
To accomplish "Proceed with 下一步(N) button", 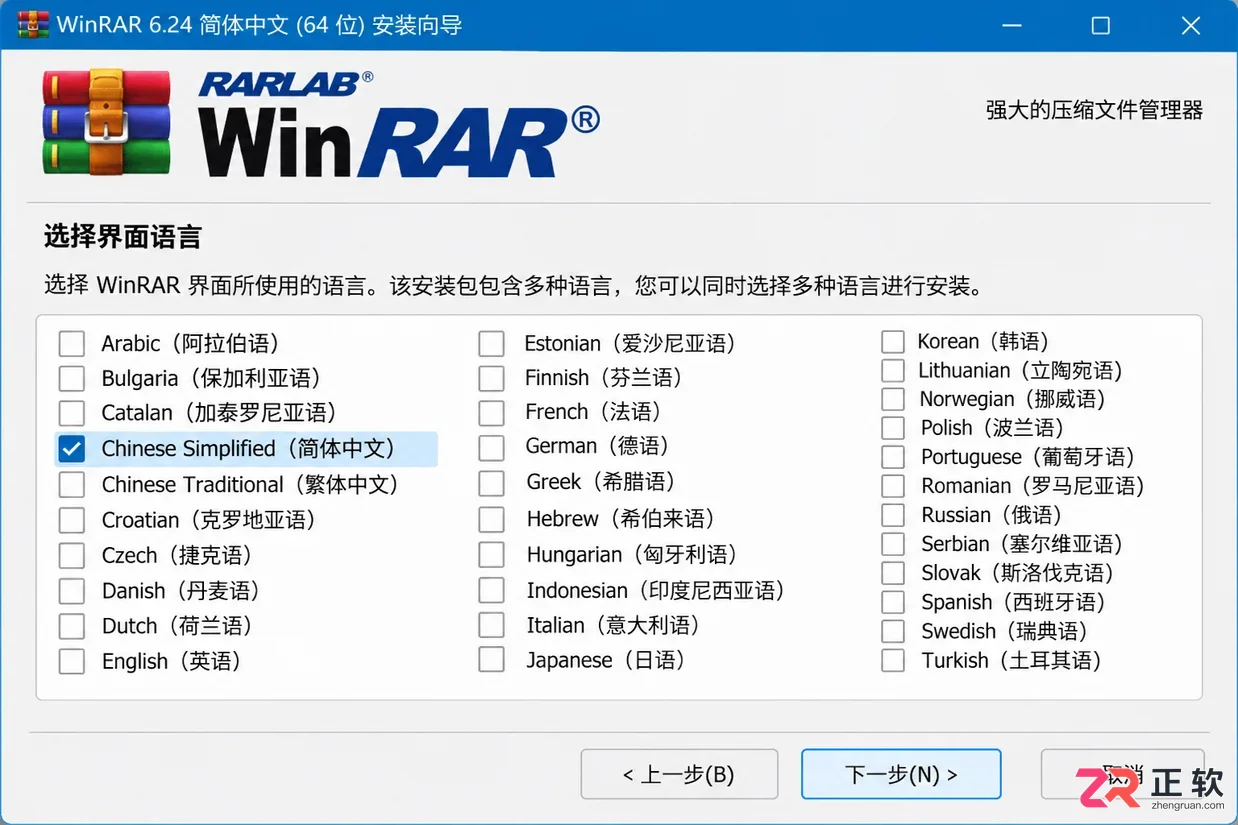I will coord(901,774).
